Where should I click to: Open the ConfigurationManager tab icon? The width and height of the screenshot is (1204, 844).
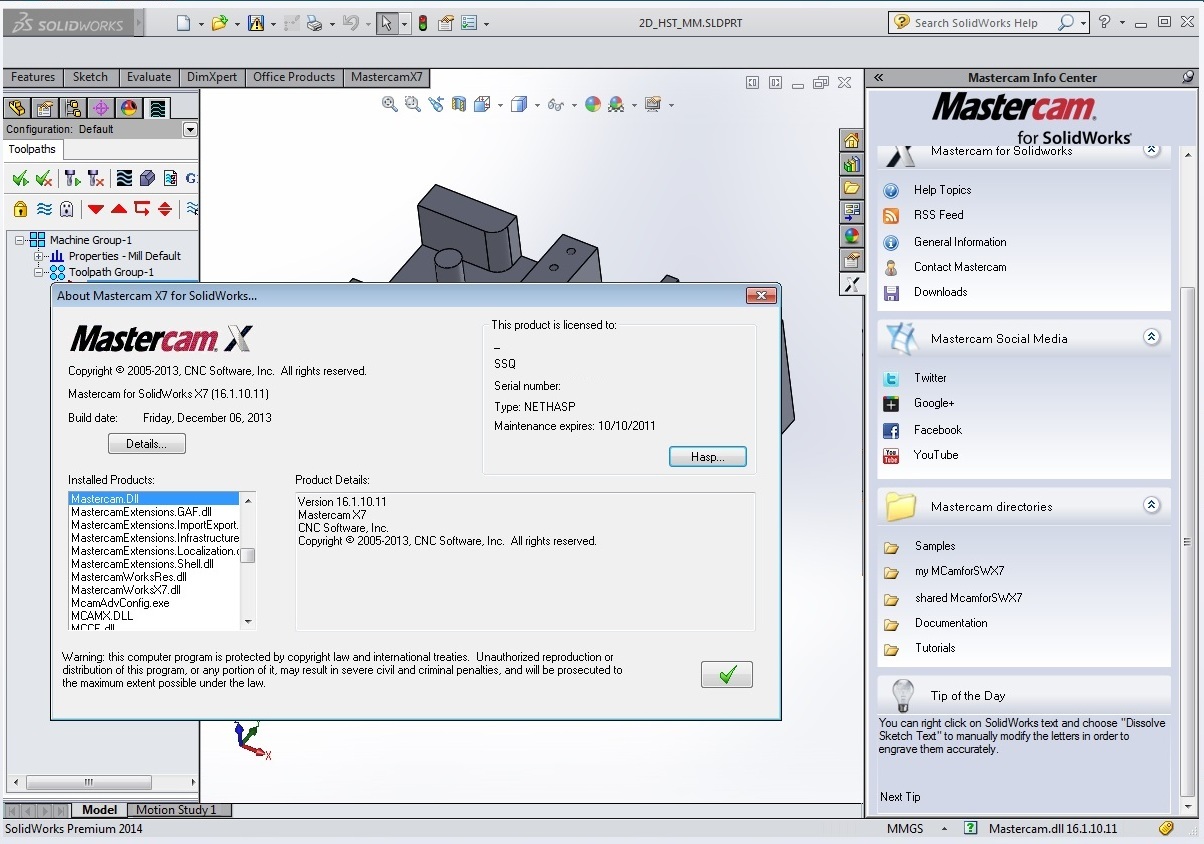coord(72,108)
